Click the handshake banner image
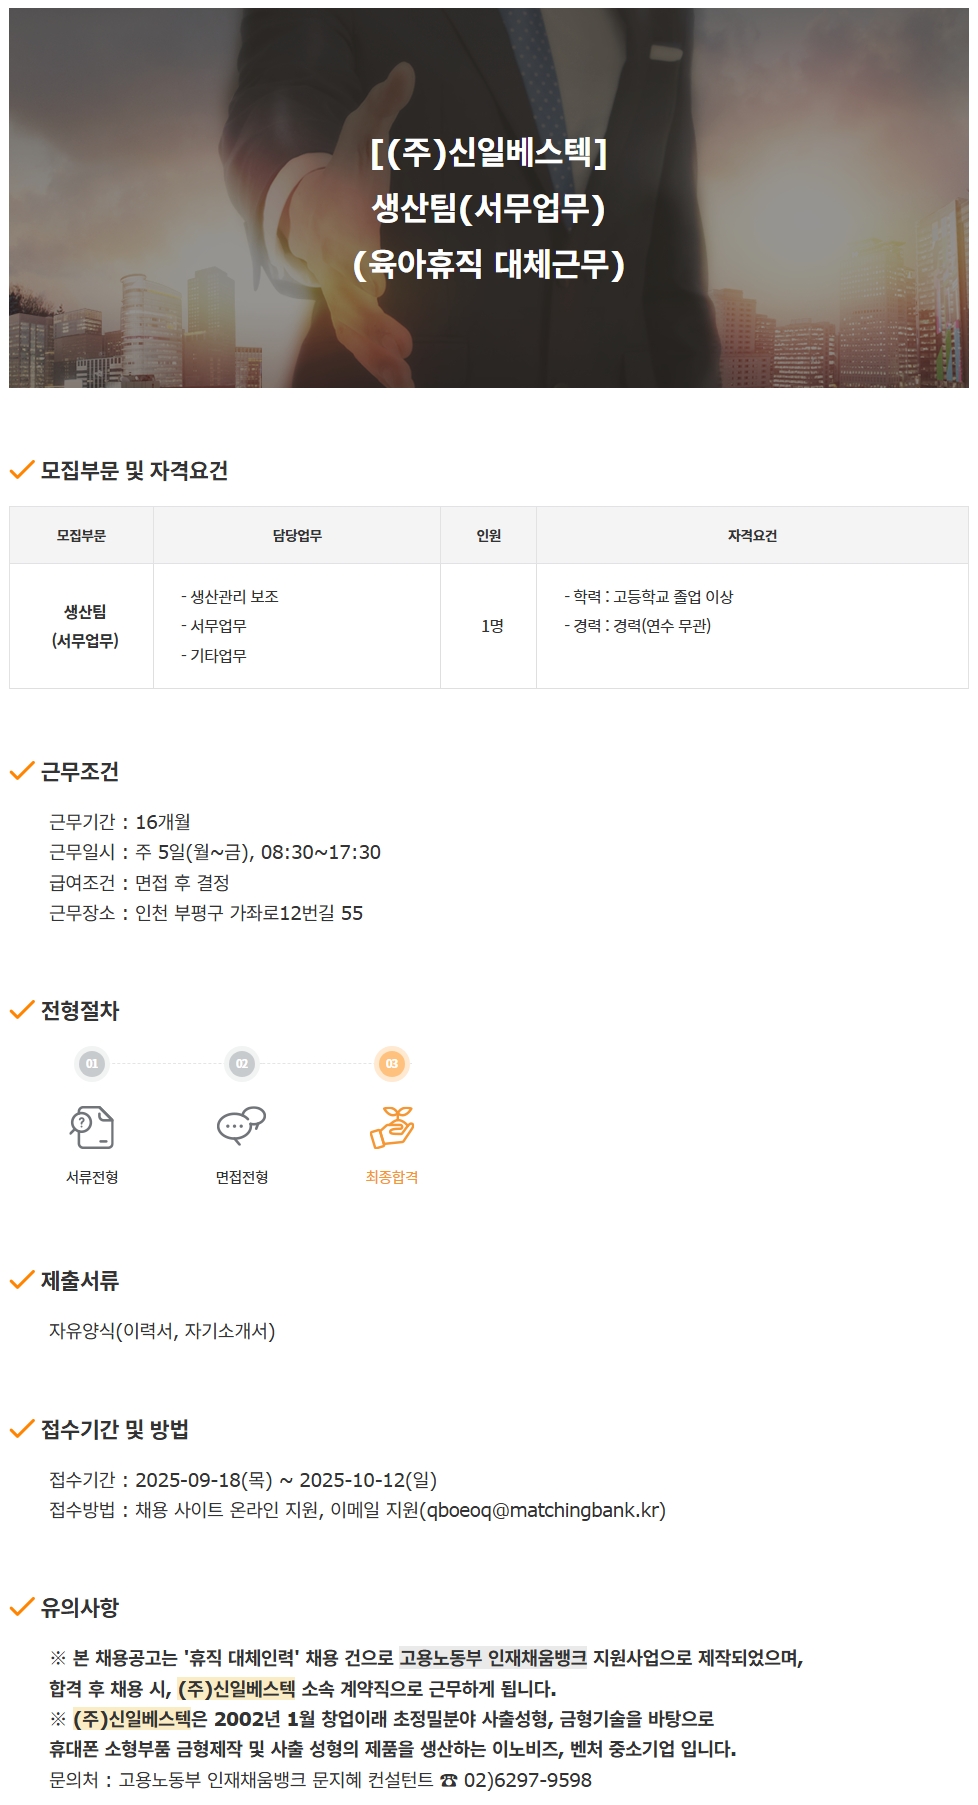 coord(489,198)
